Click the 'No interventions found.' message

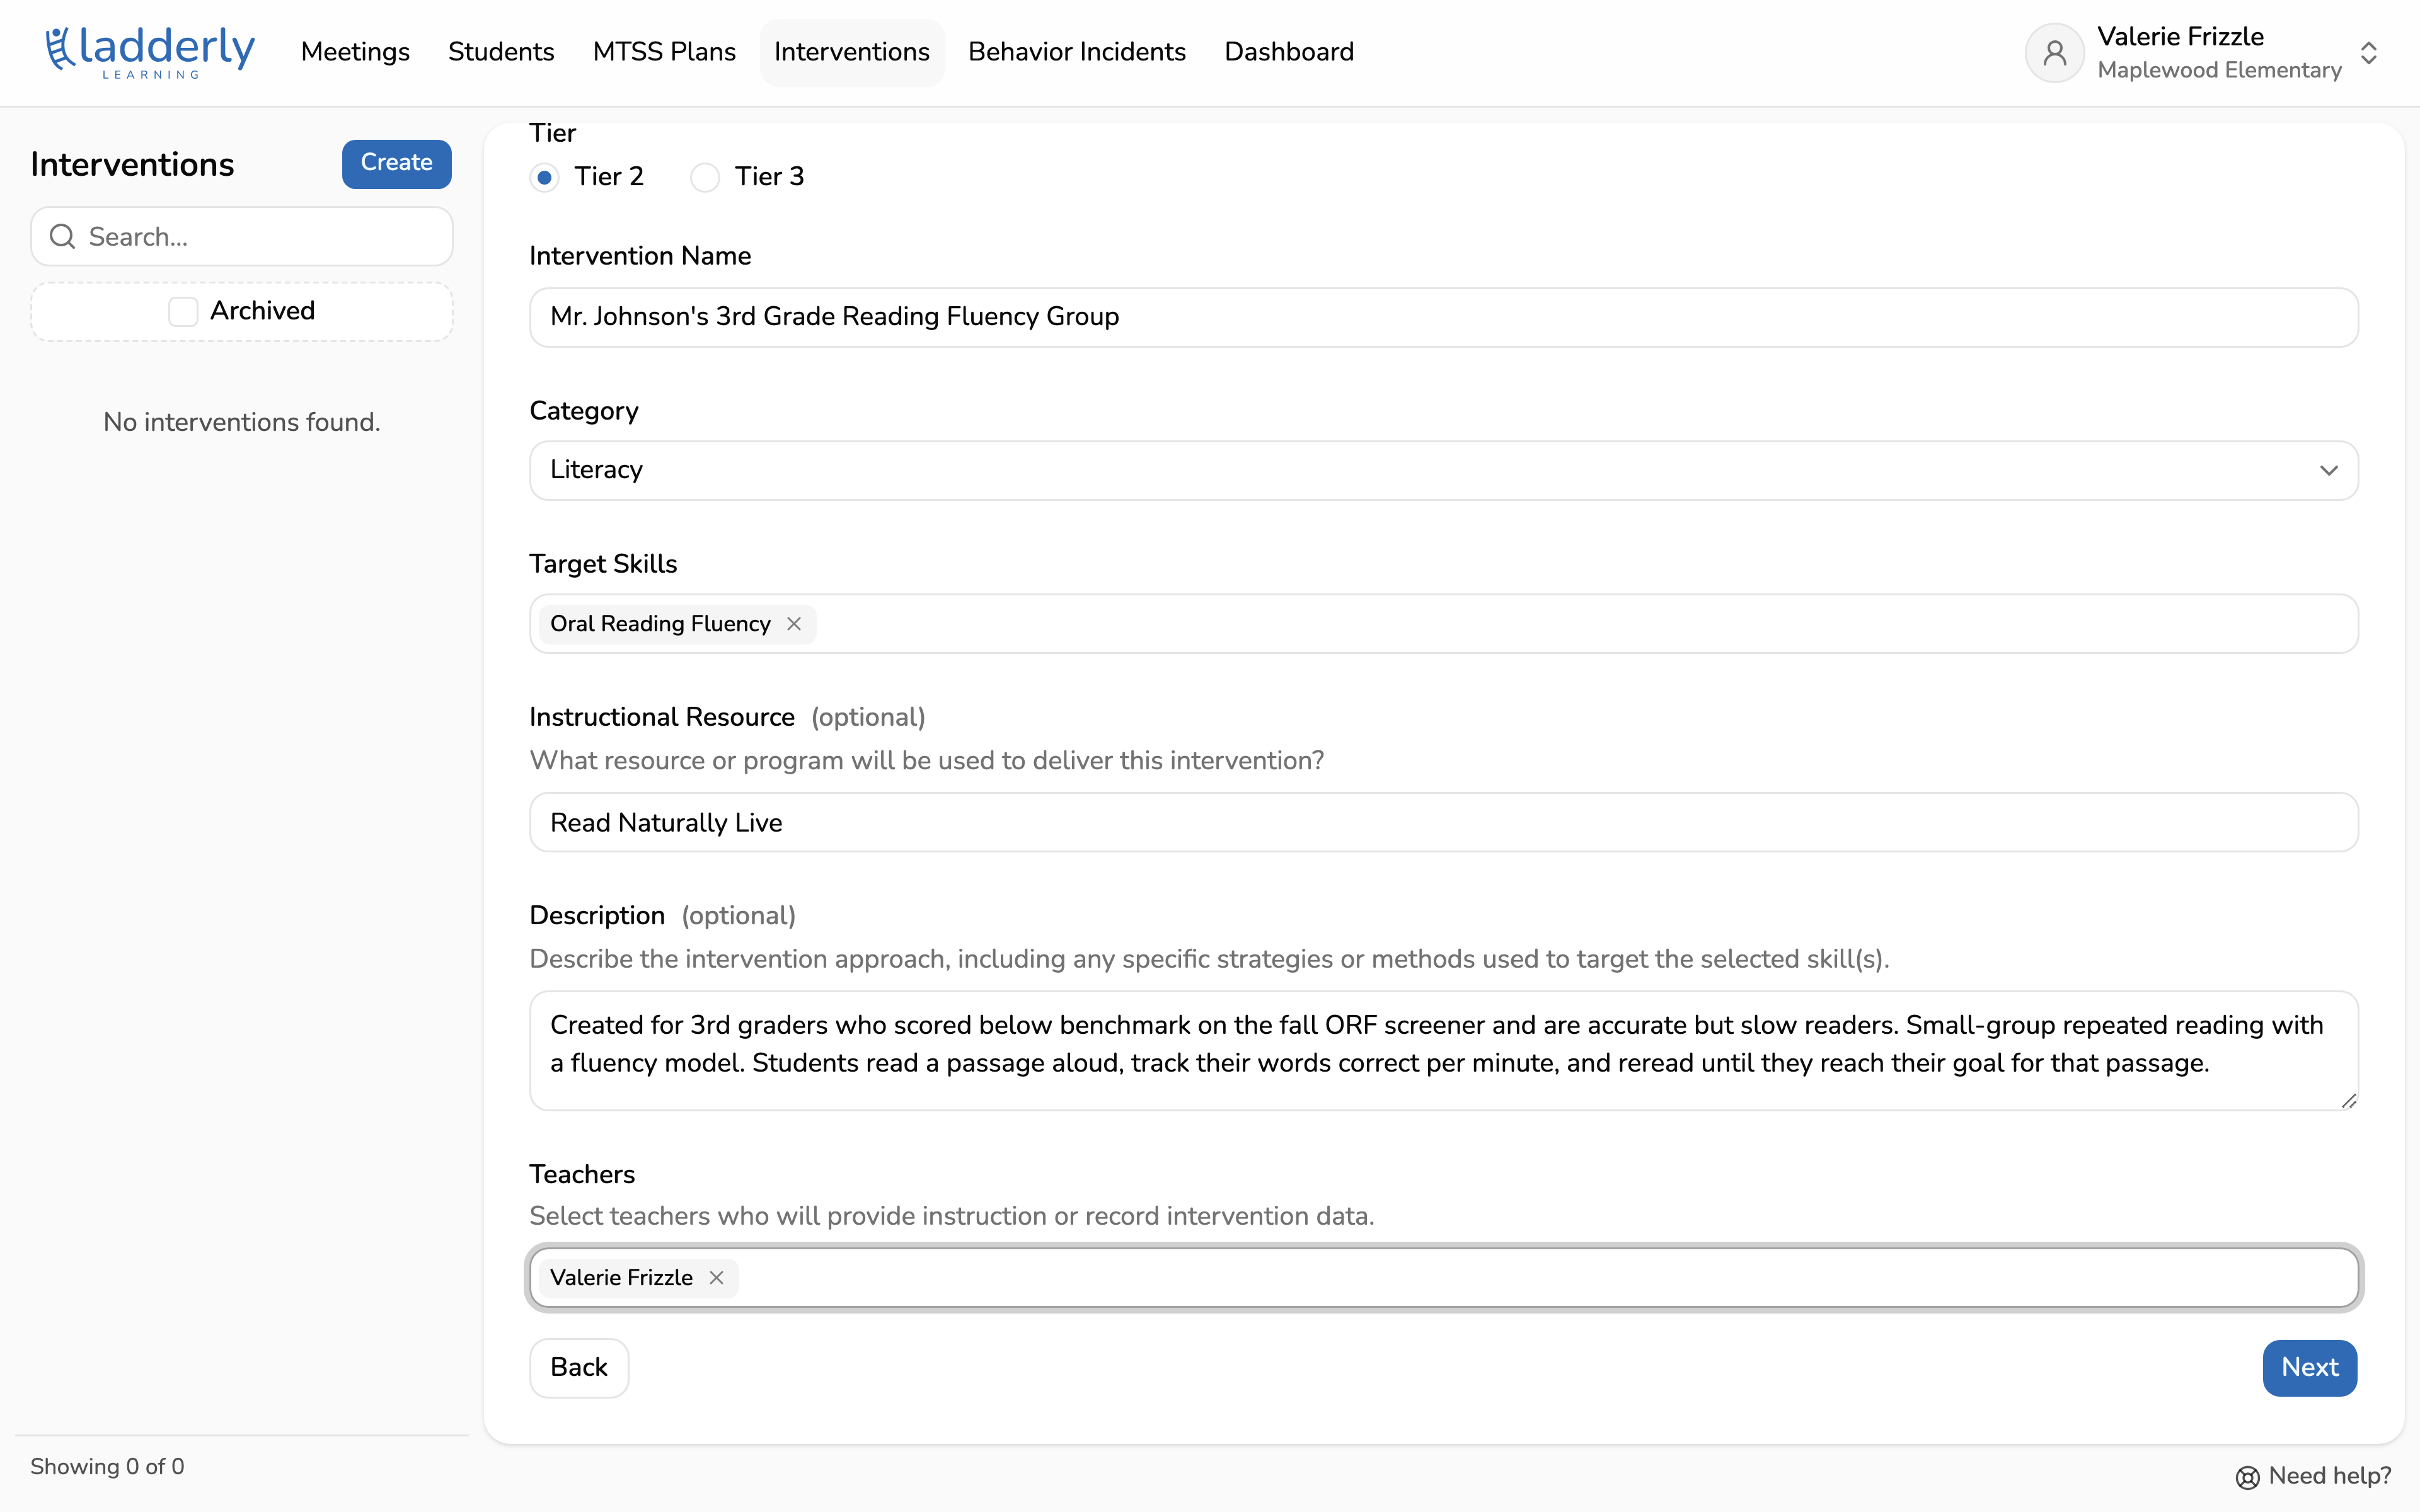tap(242, 422)
